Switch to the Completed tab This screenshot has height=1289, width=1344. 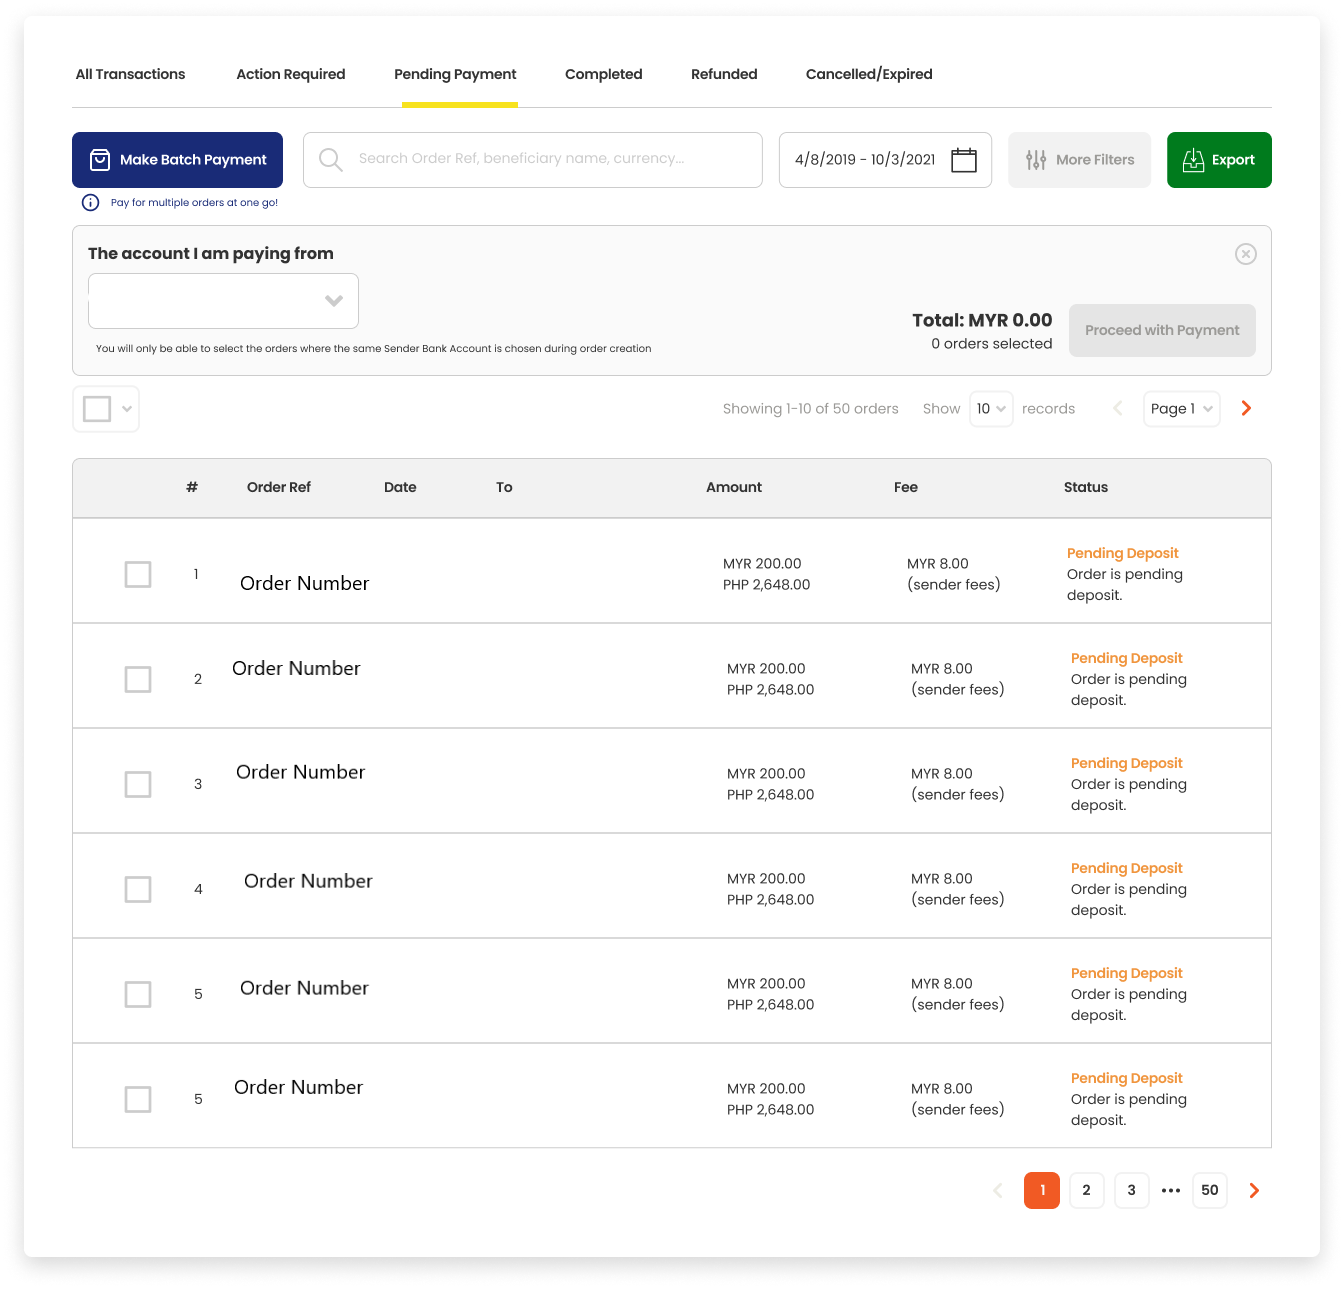coord(603,74)
